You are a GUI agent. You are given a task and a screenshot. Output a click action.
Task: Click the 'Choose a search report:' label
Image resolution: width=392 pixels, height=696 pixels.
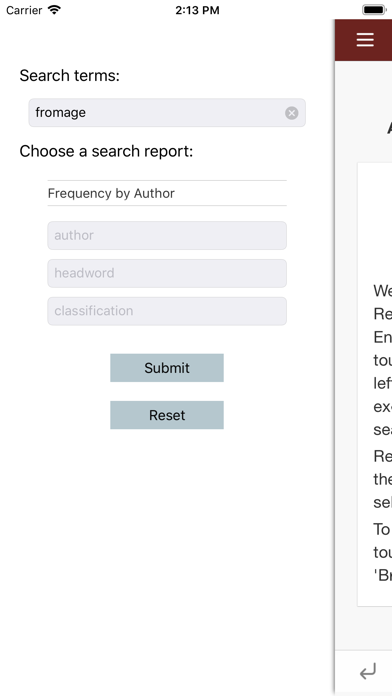point(107,151)
